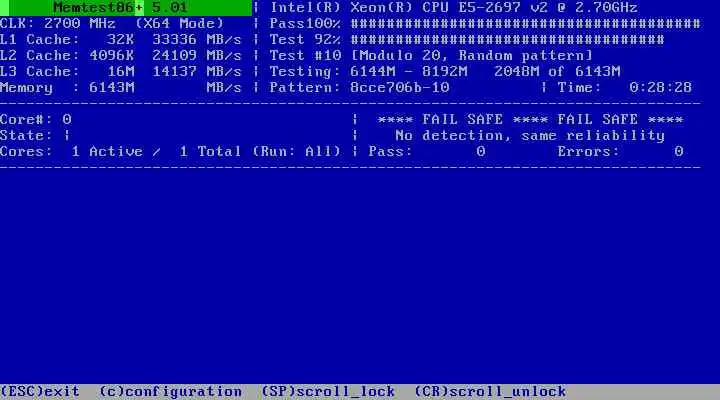Click the Test #10 Modulo 20 description

[x=431, y=56]
